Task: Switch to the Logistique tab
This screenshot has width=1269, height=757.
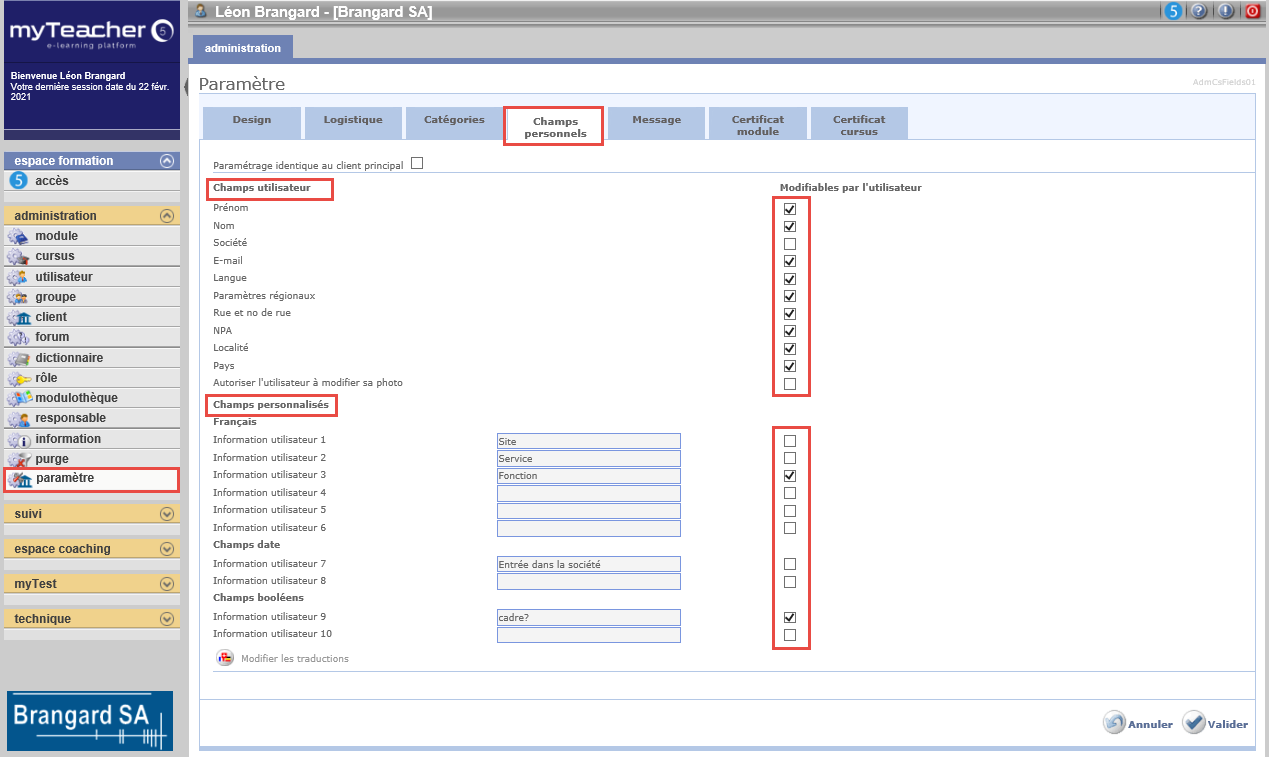Action: coord(353,120)
